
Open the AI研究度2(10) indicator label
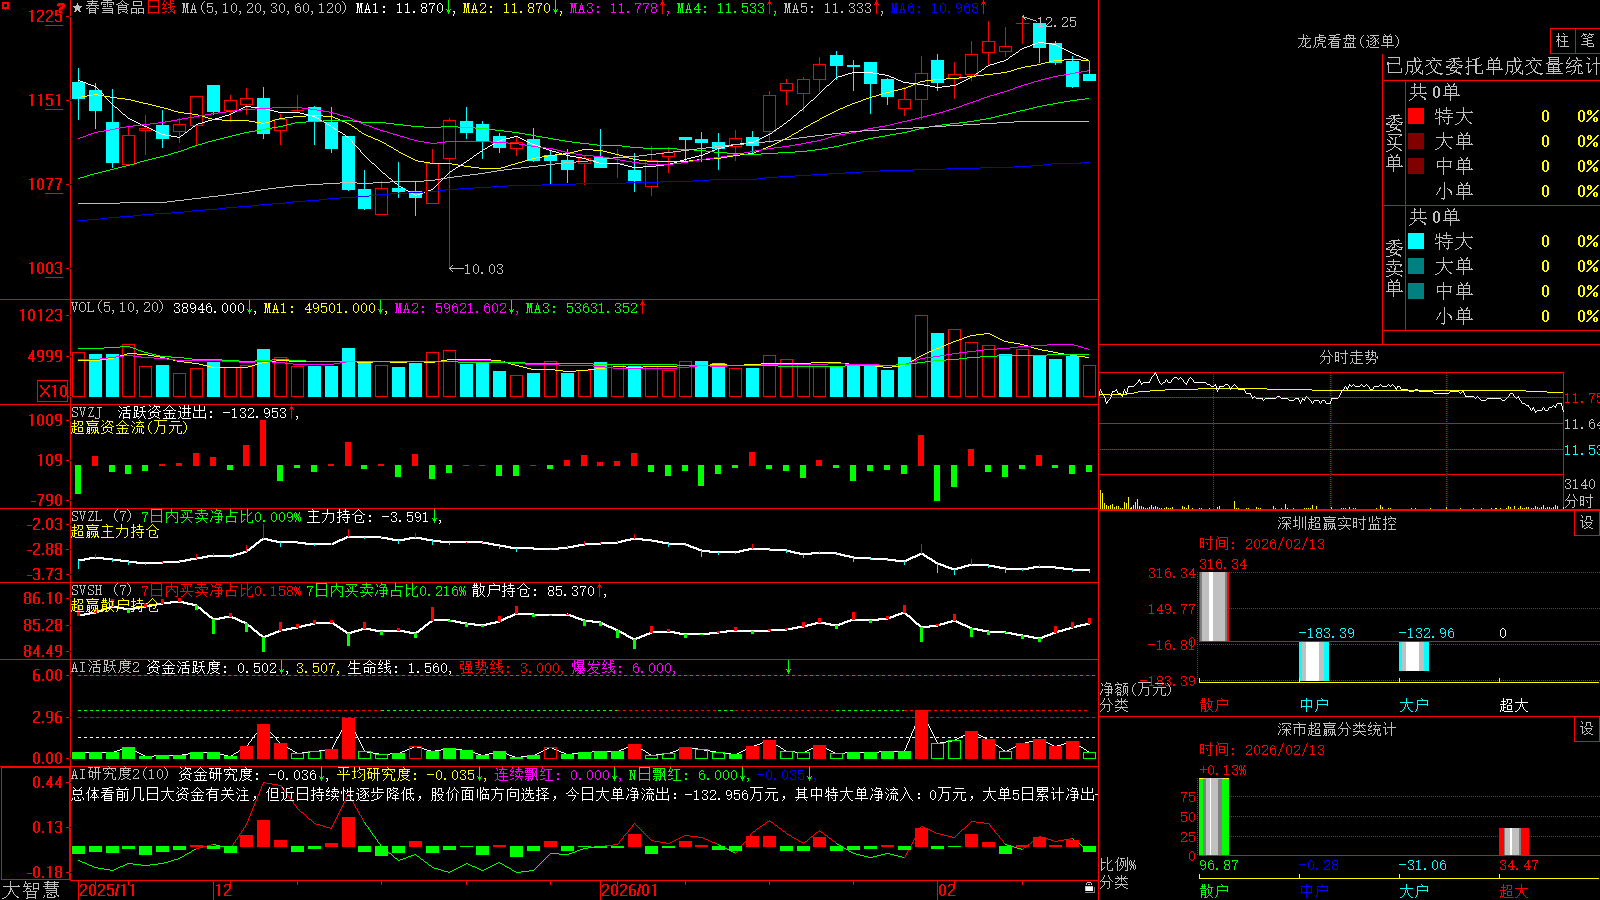120,774
